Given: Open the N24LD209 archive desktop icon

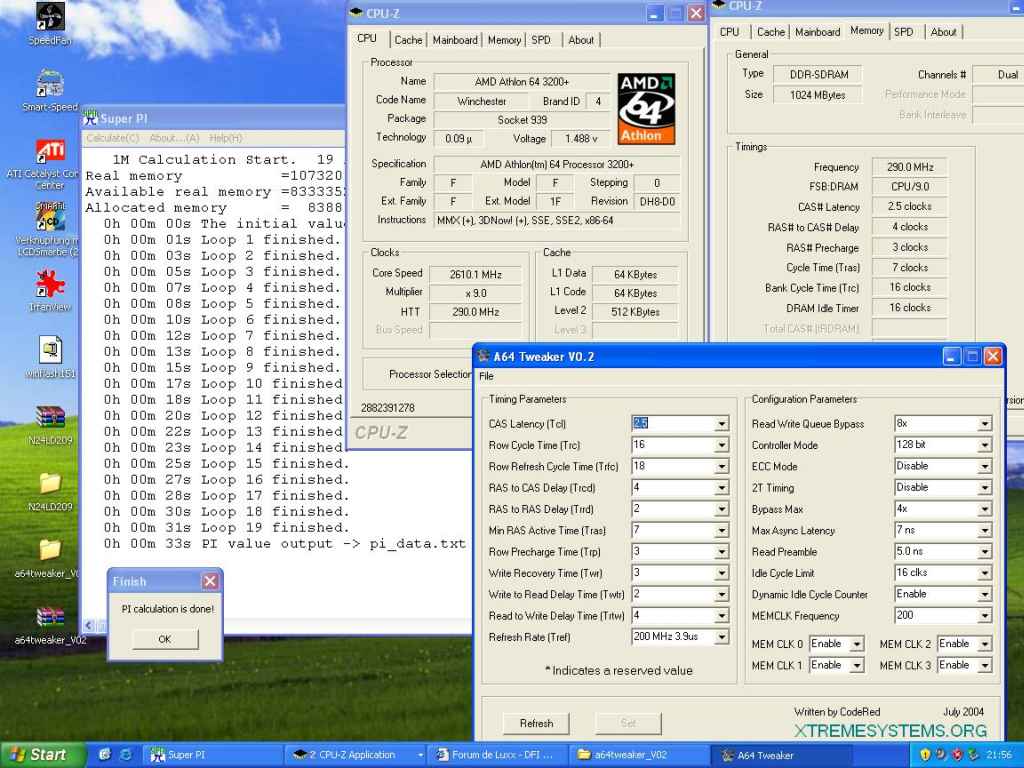Looking at the screenshot, I should 50,417.
